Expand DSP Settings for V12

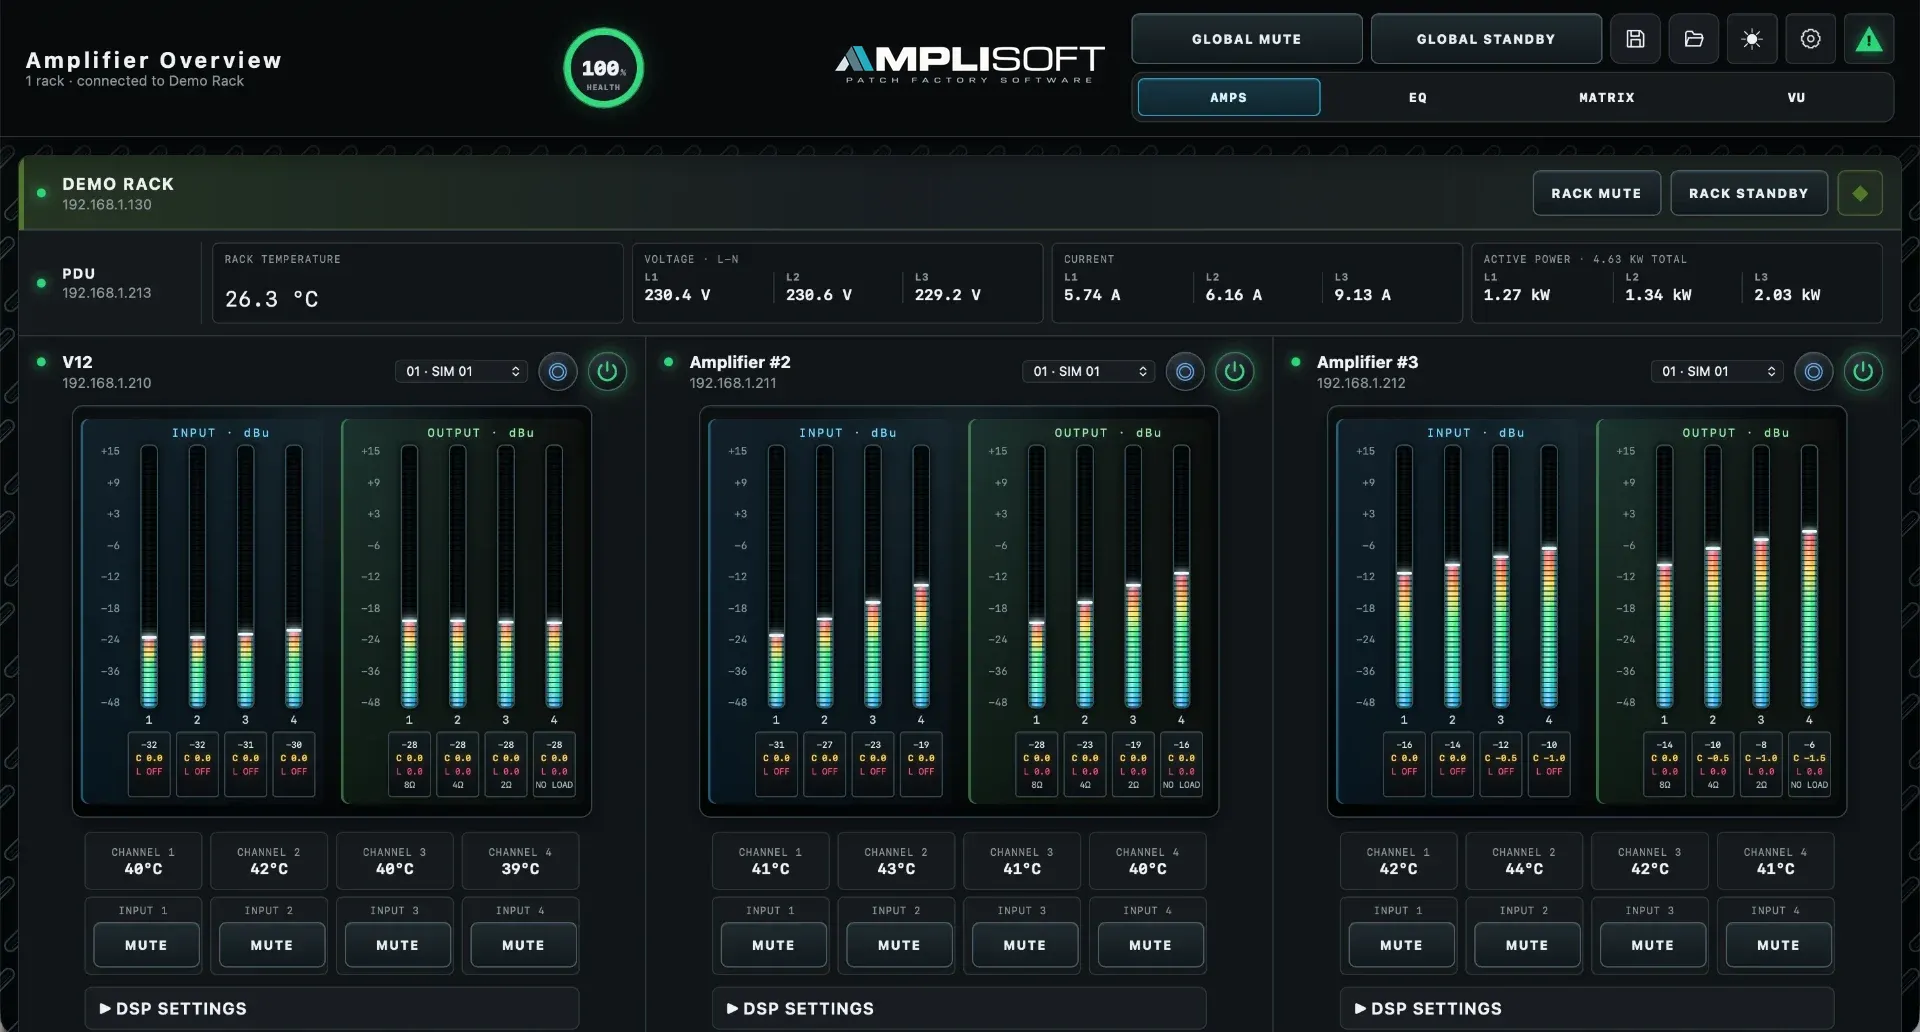point(332,1008)
